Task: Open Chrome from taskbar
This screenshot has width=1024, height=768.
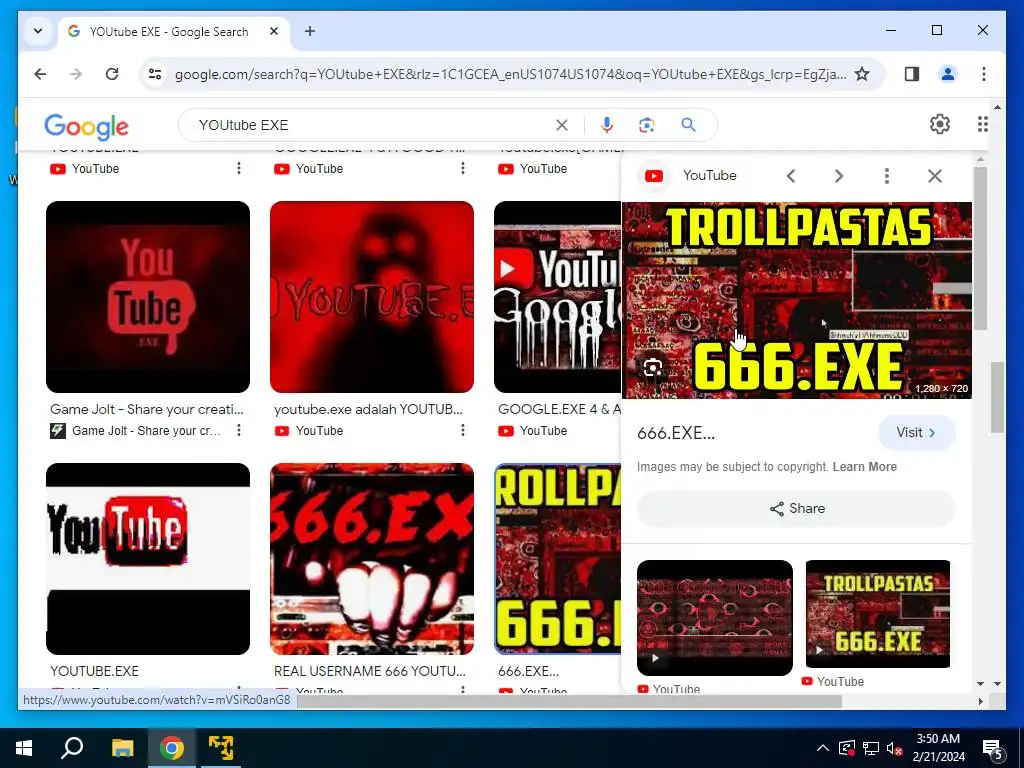Action: tap(172, 748)
